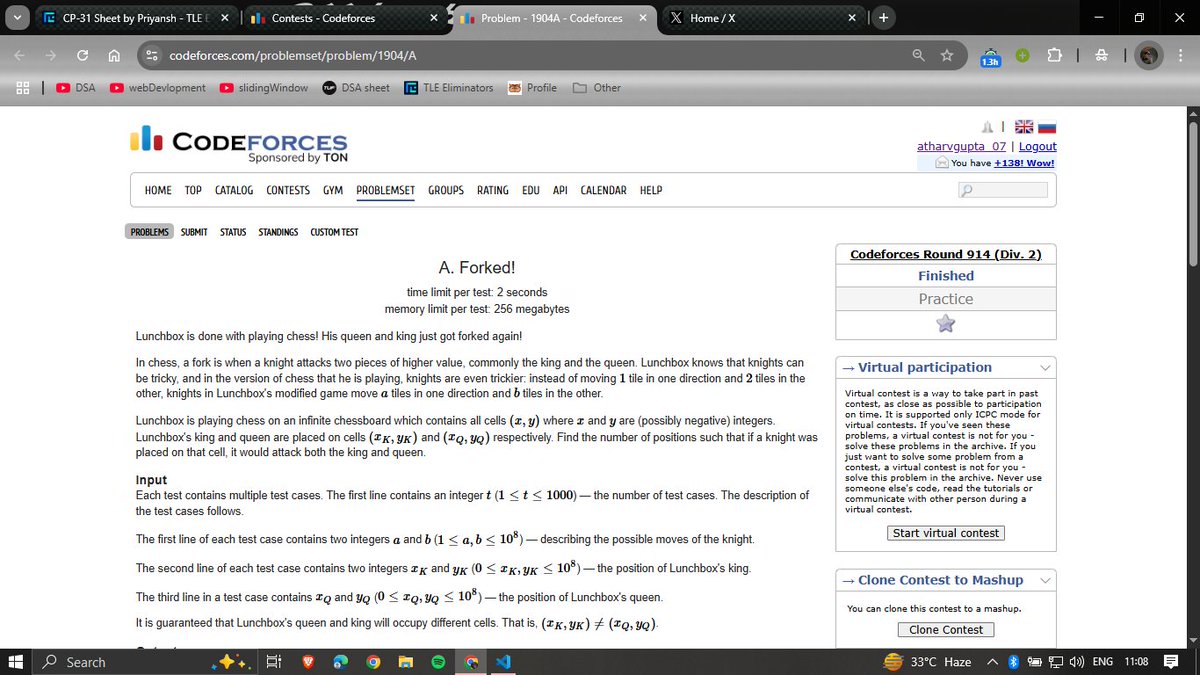The image size is (1200, 675).
Task: Click the address bar URL
Action: [x=293, y=56]
